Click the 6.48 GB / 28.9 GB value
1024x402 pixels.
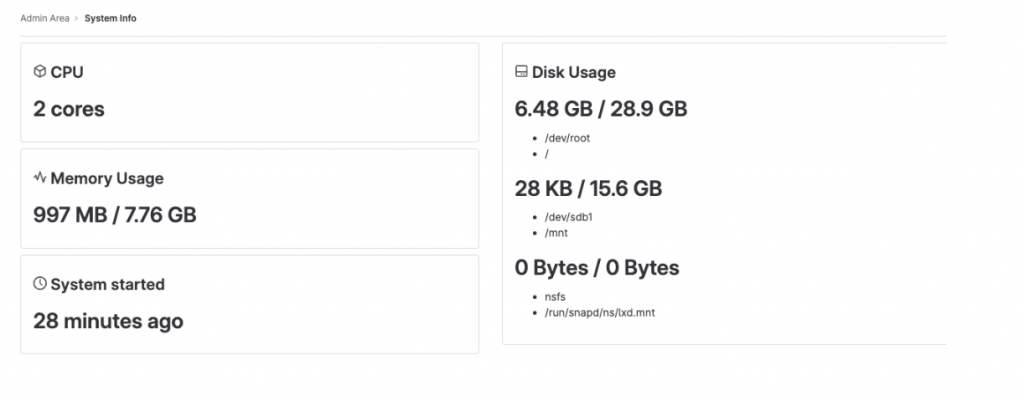(601, 108)
